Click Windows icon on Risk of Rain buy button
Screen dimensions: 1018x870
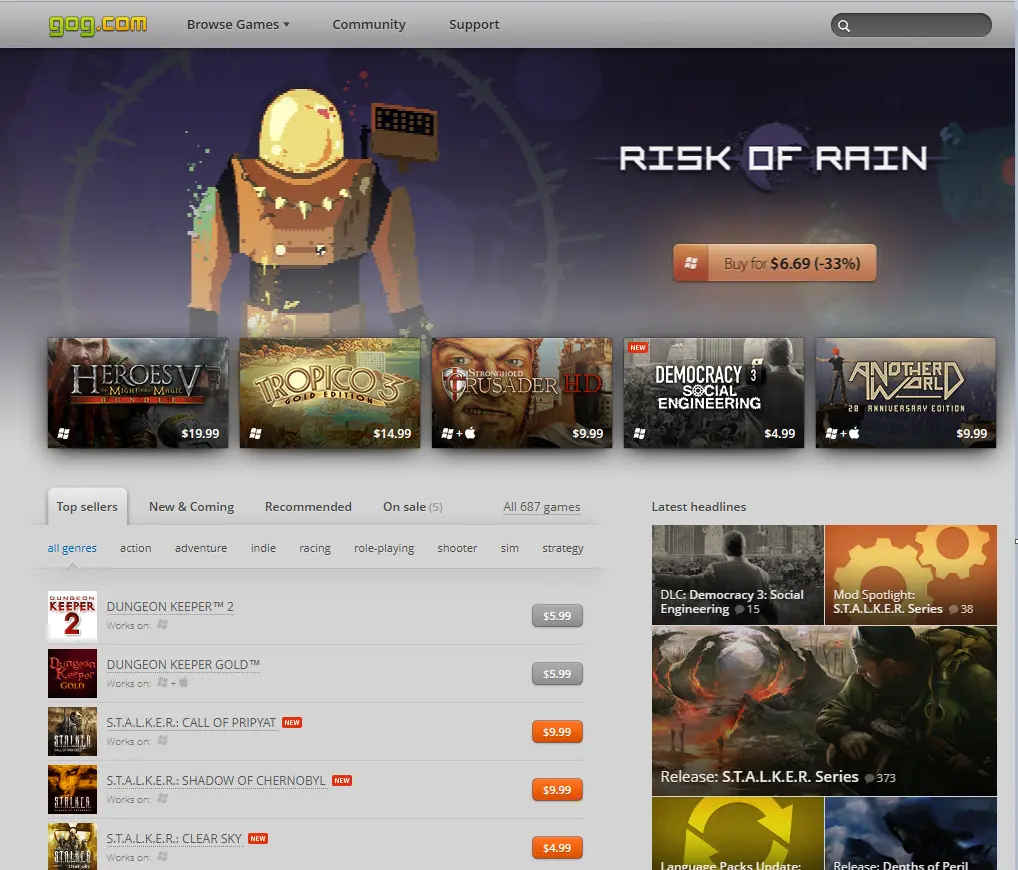pyautogui.click(x=690, y=264)
